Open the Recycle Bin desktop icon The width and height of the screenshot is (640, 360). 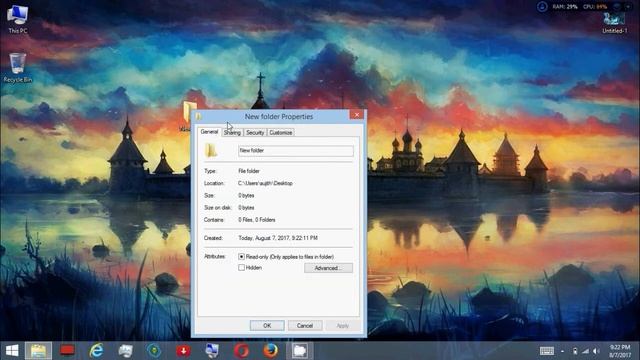click(18, 68)
